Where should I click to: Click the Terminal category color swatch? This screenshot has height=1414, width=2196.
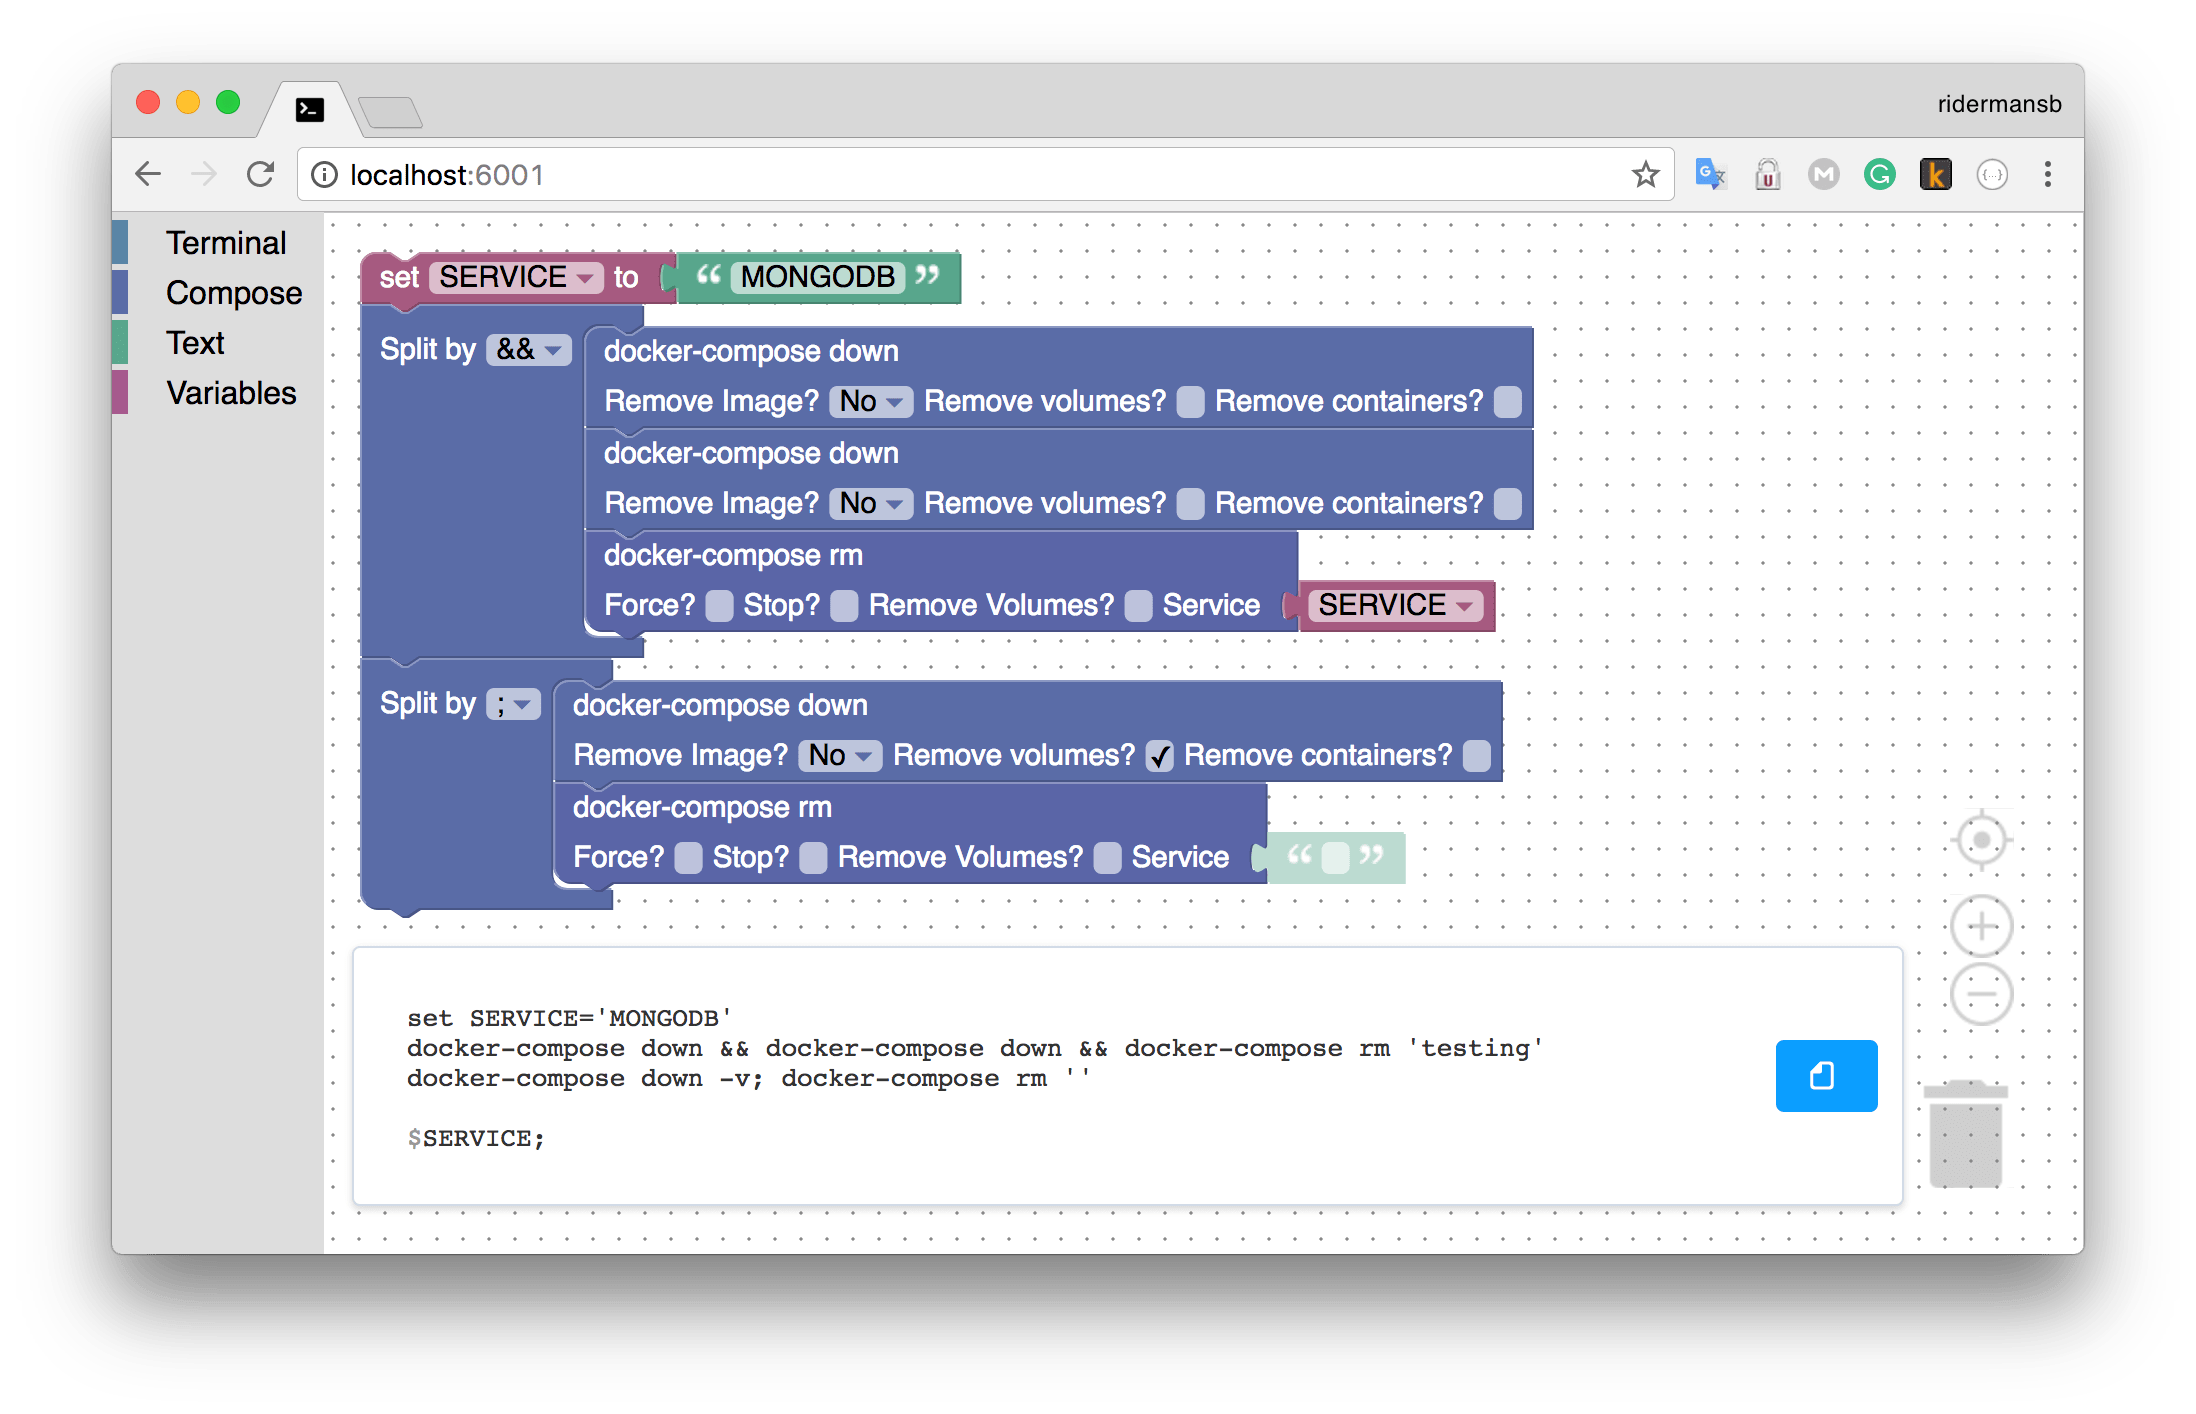(x=120, y=243)
